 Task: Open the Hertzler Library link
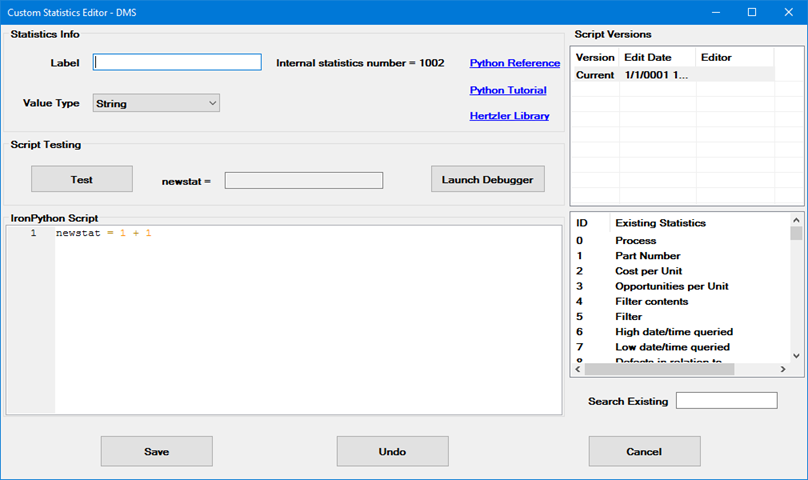click(509, 116)
